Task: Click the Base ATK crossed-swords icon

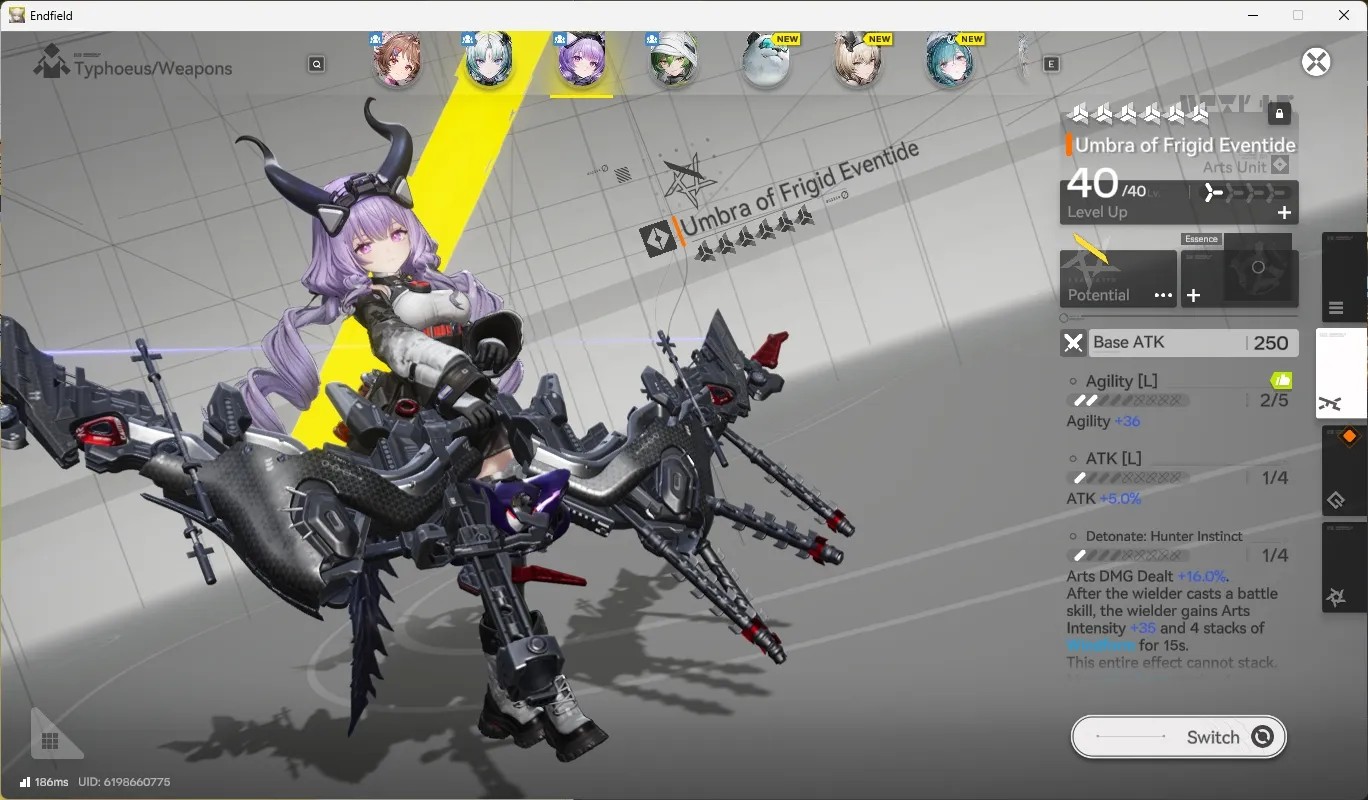Action: point(1073,343)
